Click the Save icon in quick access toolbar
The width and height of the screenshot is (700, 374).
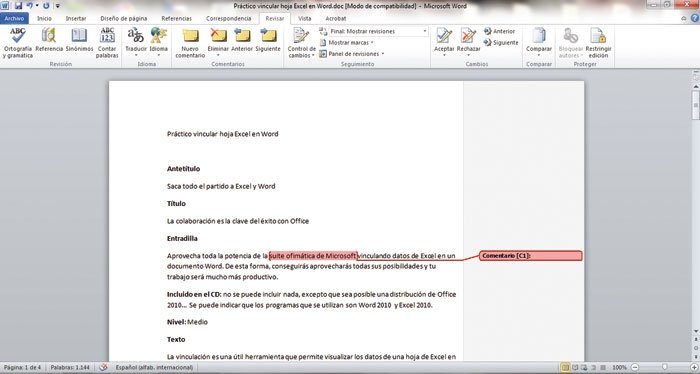(x=18, y=6)
